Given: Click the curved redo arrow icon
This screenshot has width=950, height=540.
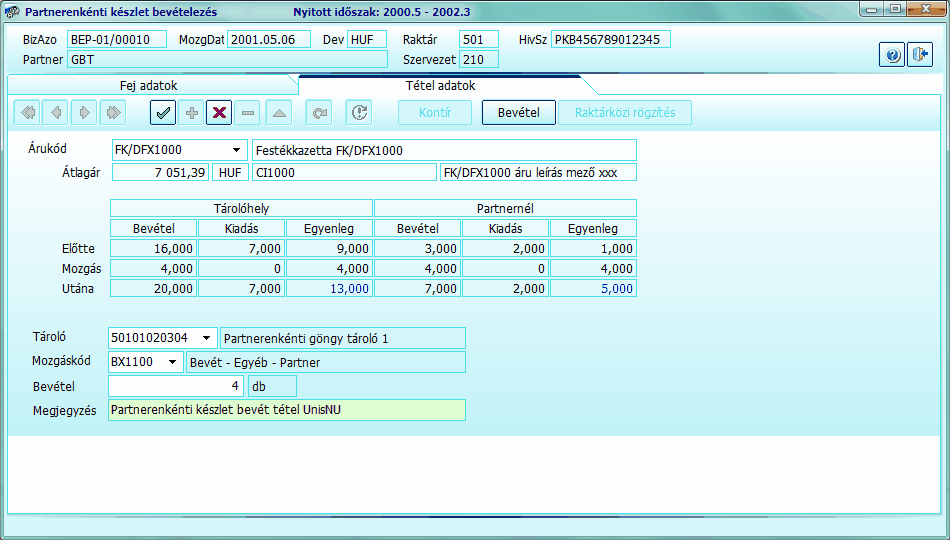Looking at the screenshot, I should 319,113.
